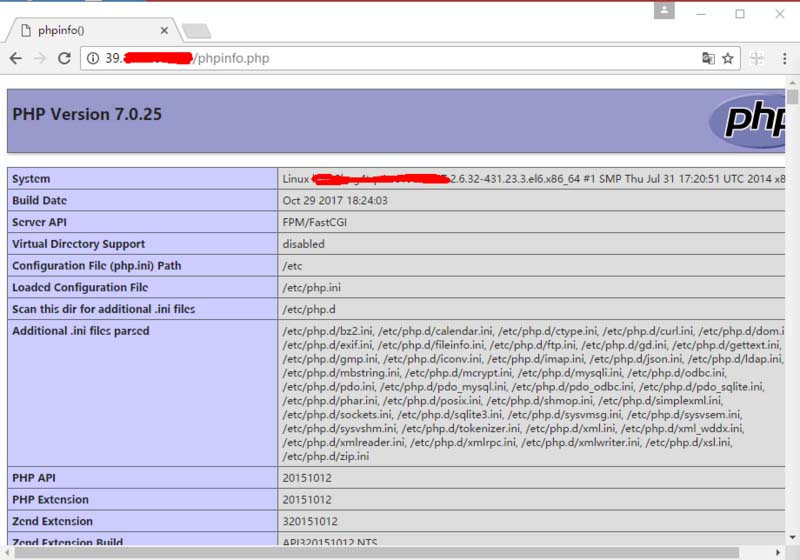Close the phpinfo() tab
The image size is (800, 560).
coord(165,30)
